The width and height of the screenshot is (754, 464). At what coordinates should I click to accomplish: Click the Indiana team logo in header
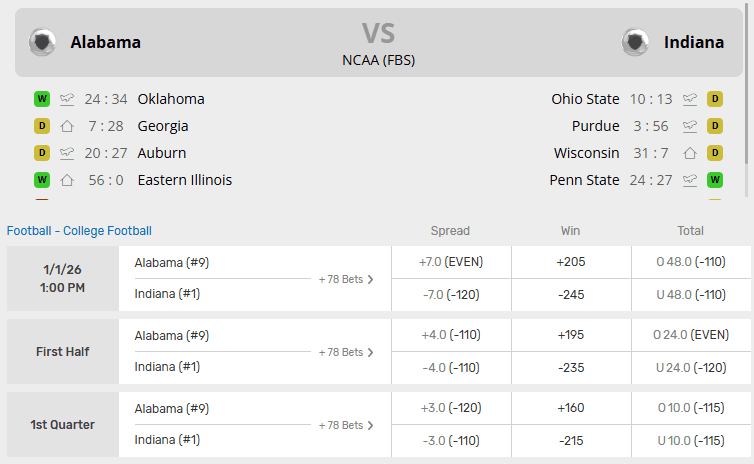[635, 42]
